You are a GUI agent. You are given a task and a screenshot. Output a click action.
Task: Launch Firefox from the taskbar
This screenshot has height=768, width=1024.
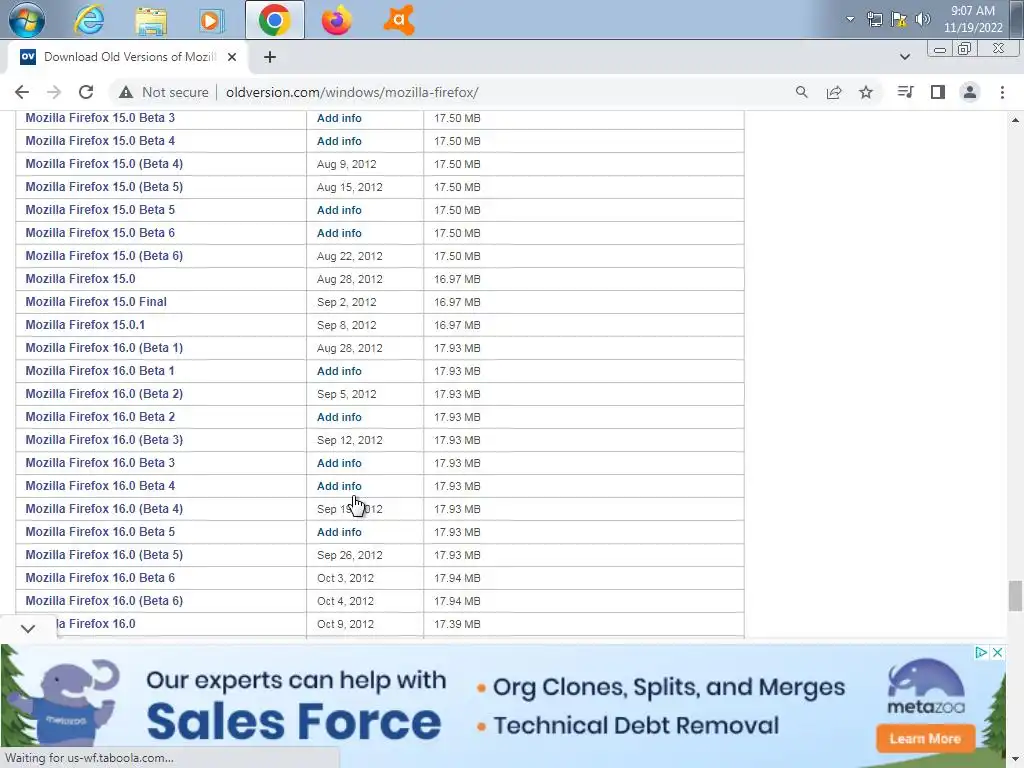coord(336,20)
